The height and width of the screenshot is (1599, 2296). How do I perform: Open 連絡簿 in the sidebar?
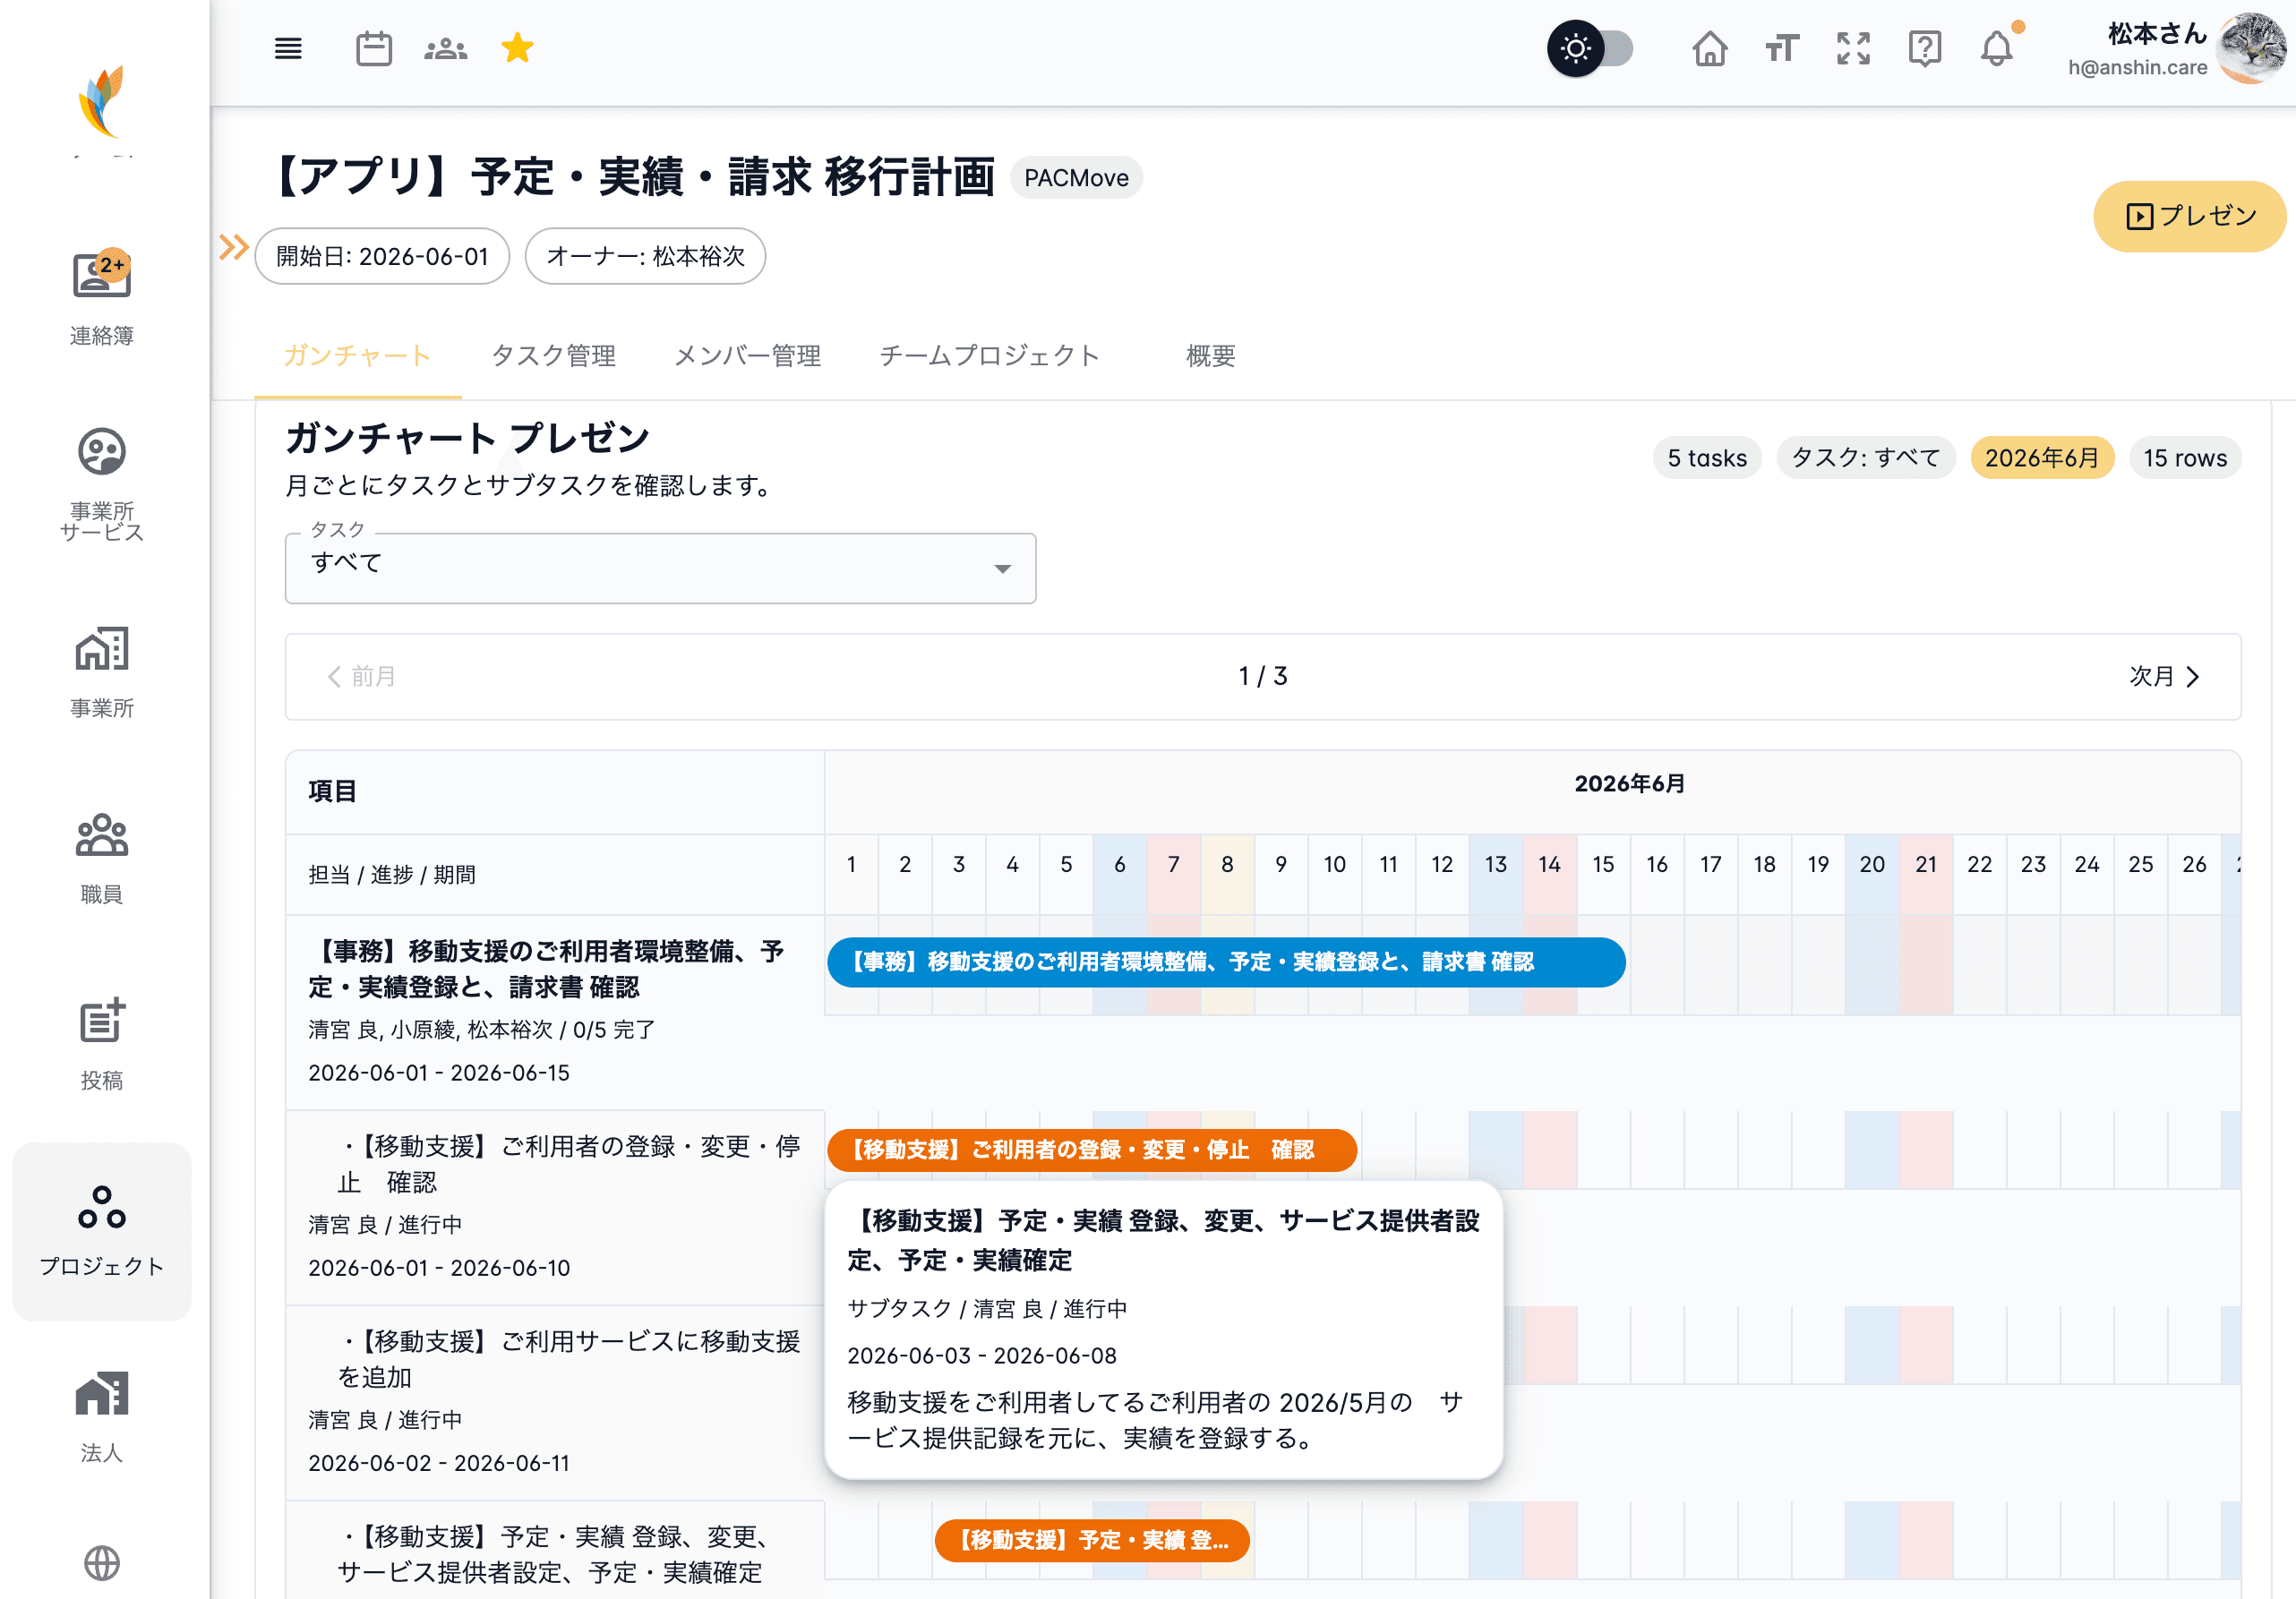102,297
